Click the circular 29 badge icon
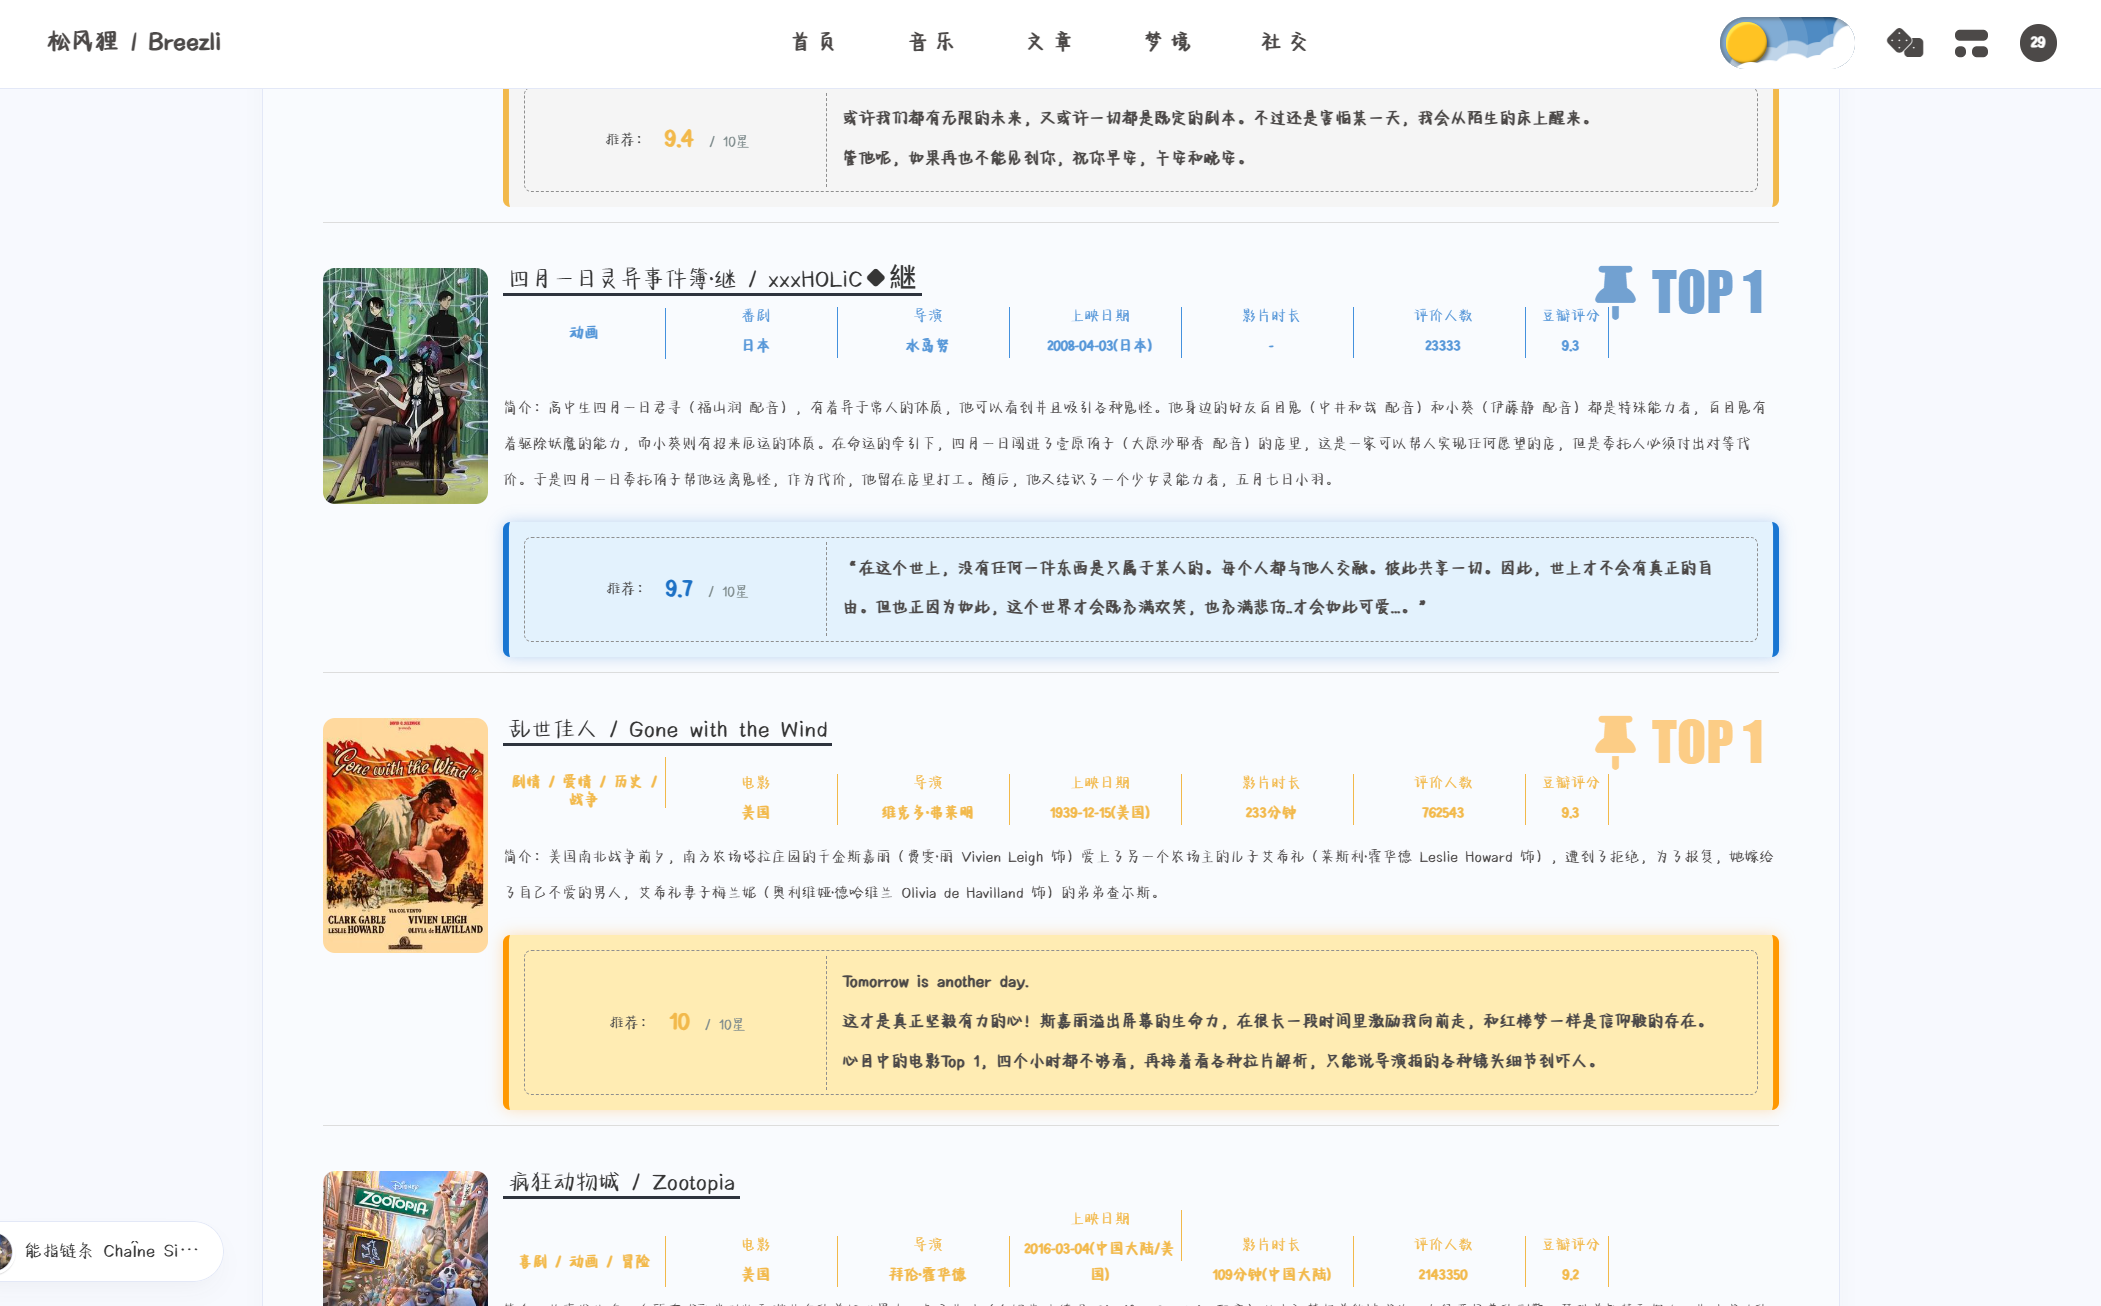This screenshot has width=2101, height=1306. pyautogui.click(x=2037, y=43)
